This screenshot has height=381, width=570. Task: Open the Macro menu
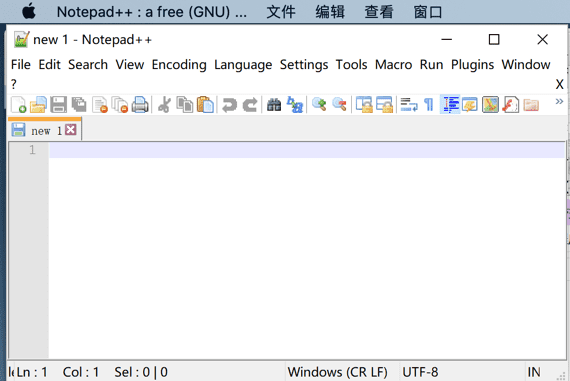[x=393, y=65]
